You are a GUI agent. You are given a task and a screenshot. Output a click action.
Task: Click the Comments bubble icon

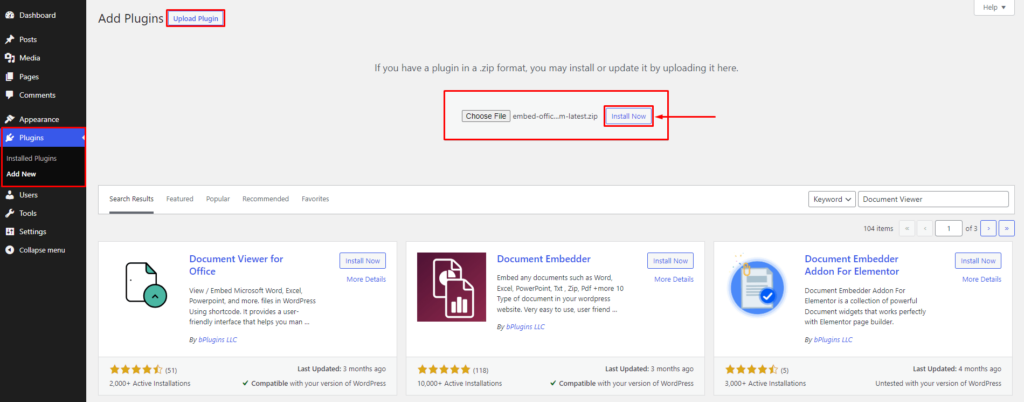click(x=9, y=95)
